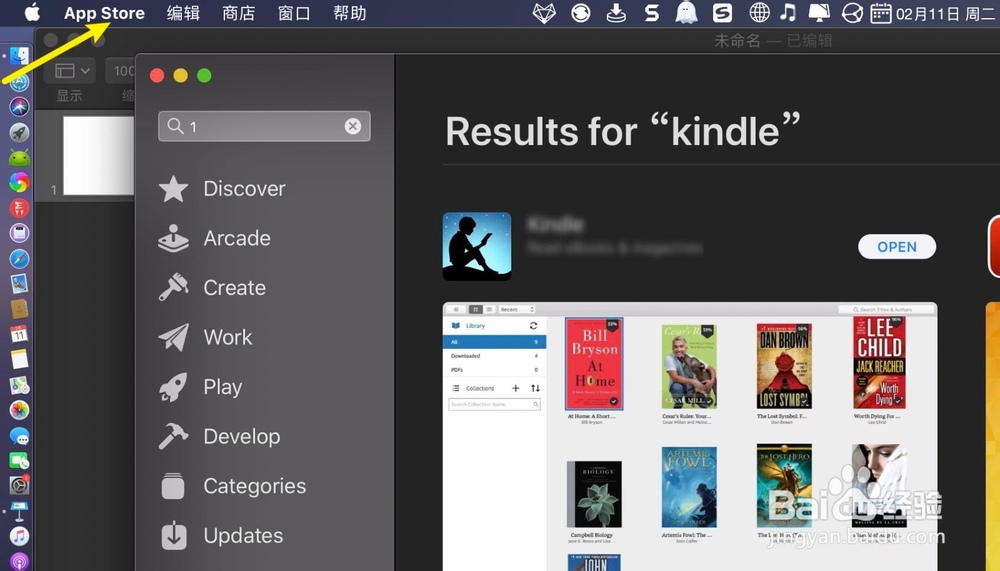Image resolution: width=1000 pixels, height=571 pixels.
Task: Click the download tray status icon
Action: 616,13
